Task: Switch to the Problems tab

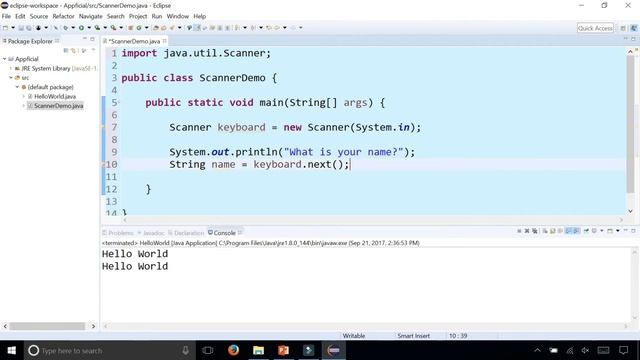Action: pos(118,233)
